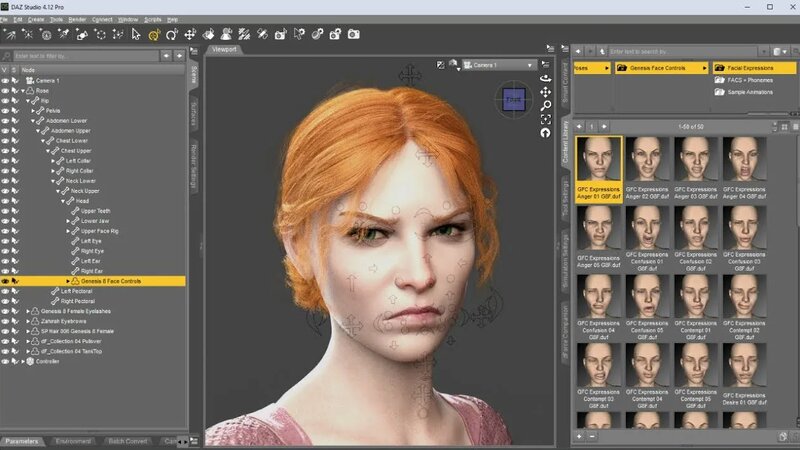Toggle visibility eye for Zahirah Eyebrows

5,321
